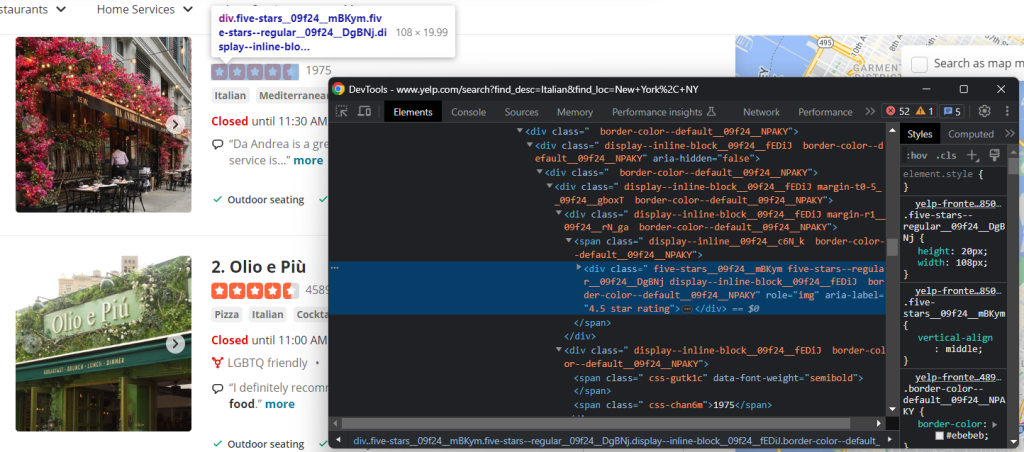The height and width of the screenshot is (452, 1024).
Task: Click the red errors count badge
Action: pos(898,112)
